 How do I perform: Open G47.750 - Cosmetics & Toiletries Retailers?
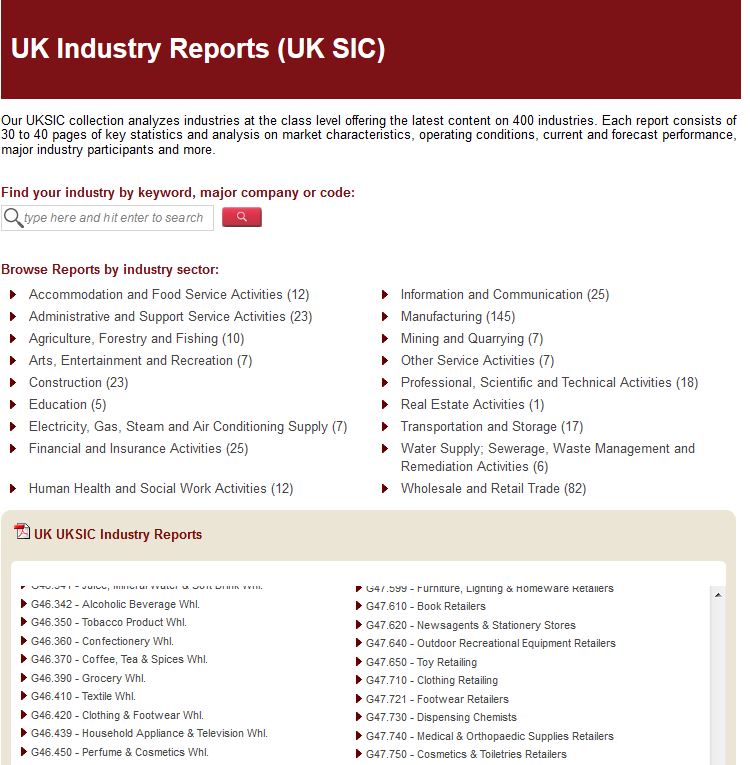(x=466, y=754)
